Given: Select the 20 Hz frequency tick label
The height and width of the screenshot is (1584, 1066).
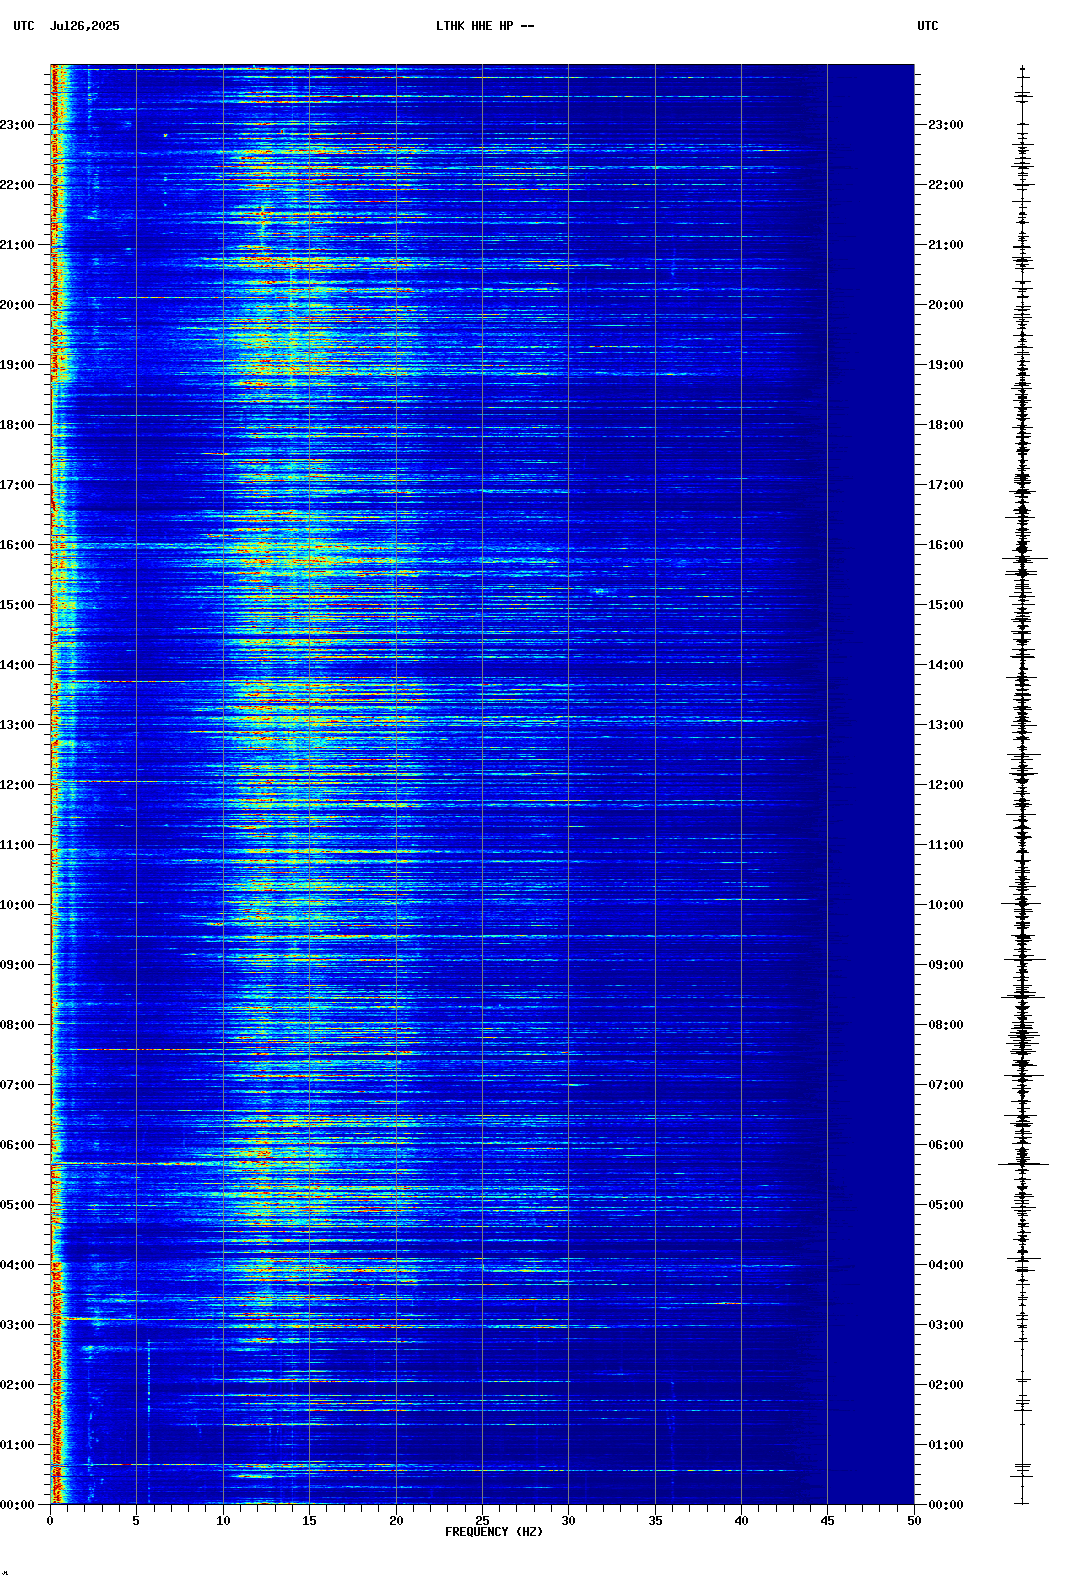Looking at the screenshot, I should coord(396,1521).
